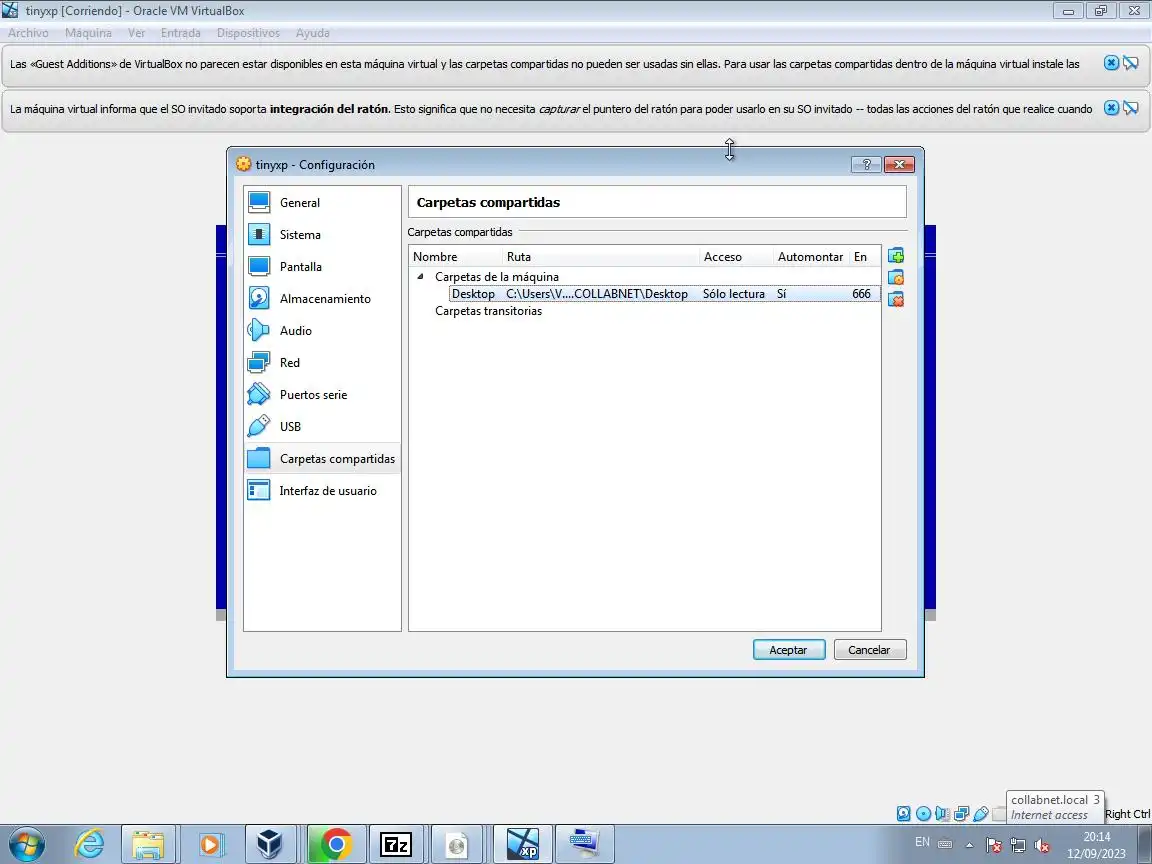The height and width of the screenshot is (864, 1152).
Task: Select the Puertos serie category
Action: click(322, 395)
